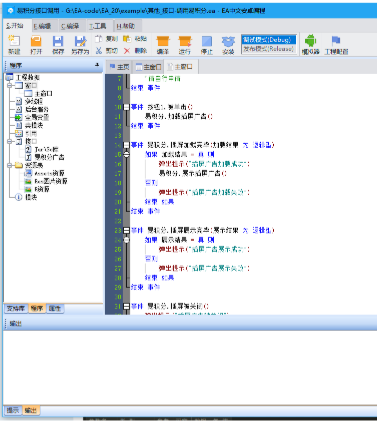Click the 运行 (Run) orange box icon
The image size is (385, 426).
(184, 41)
